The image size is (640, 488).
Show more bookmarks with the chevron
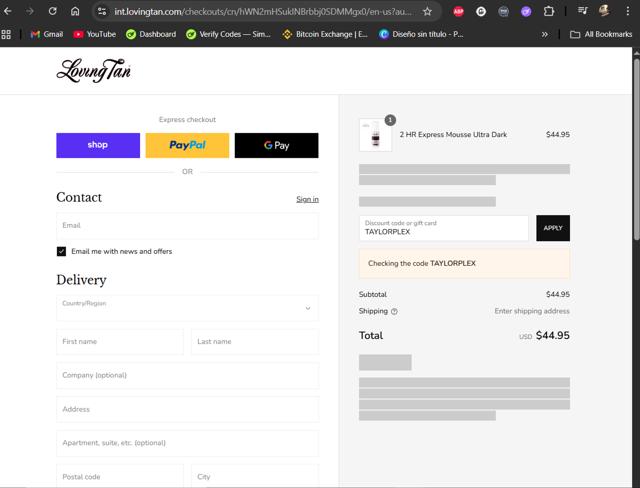(544, 34)
